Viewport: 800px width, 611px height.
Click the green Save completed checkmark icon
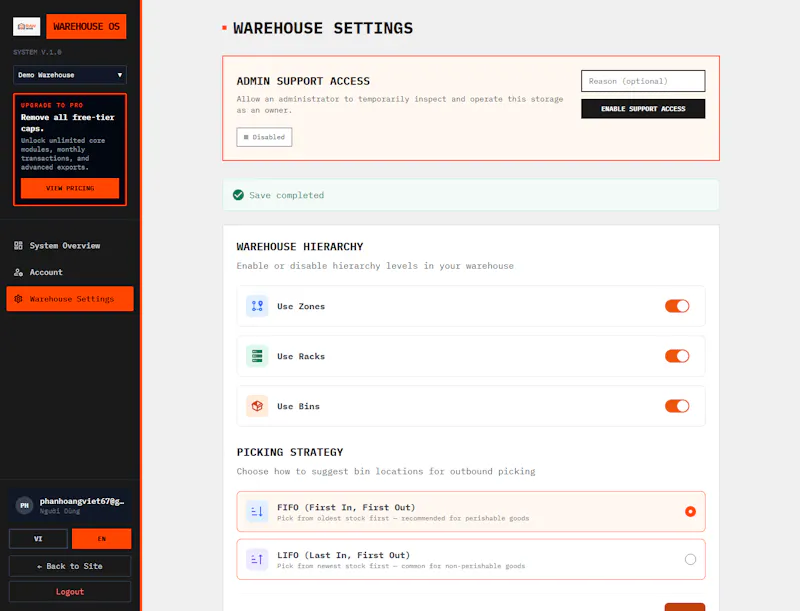pos(238,195)
